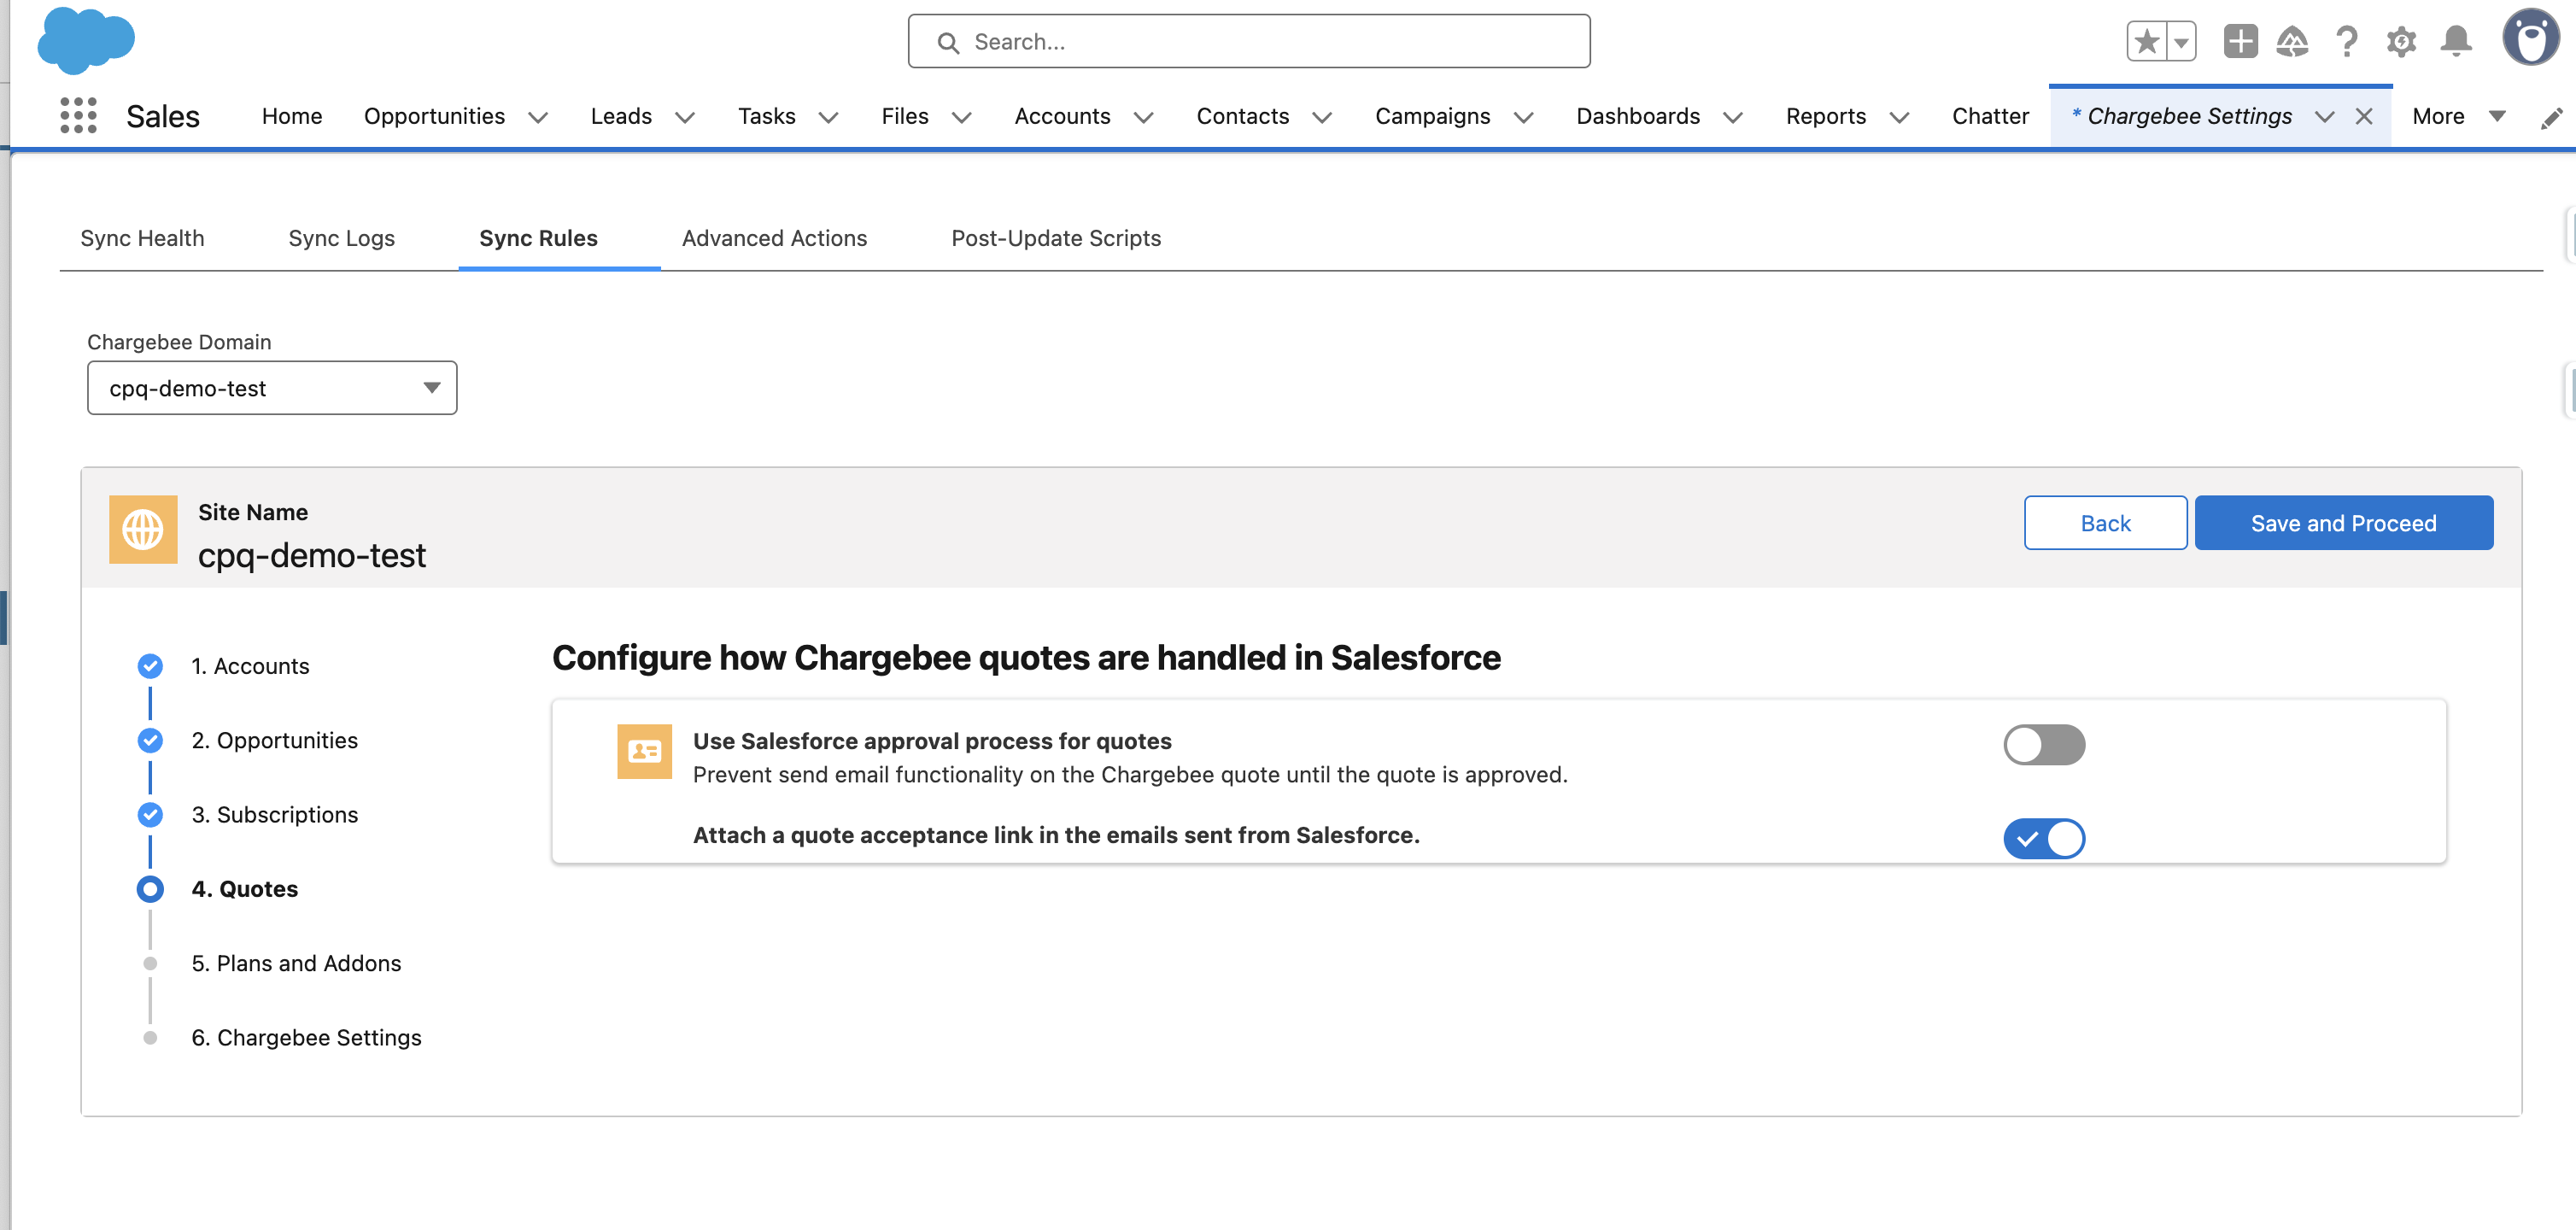Disable attaching quote acceptance link in emails

coord(2044,839)
